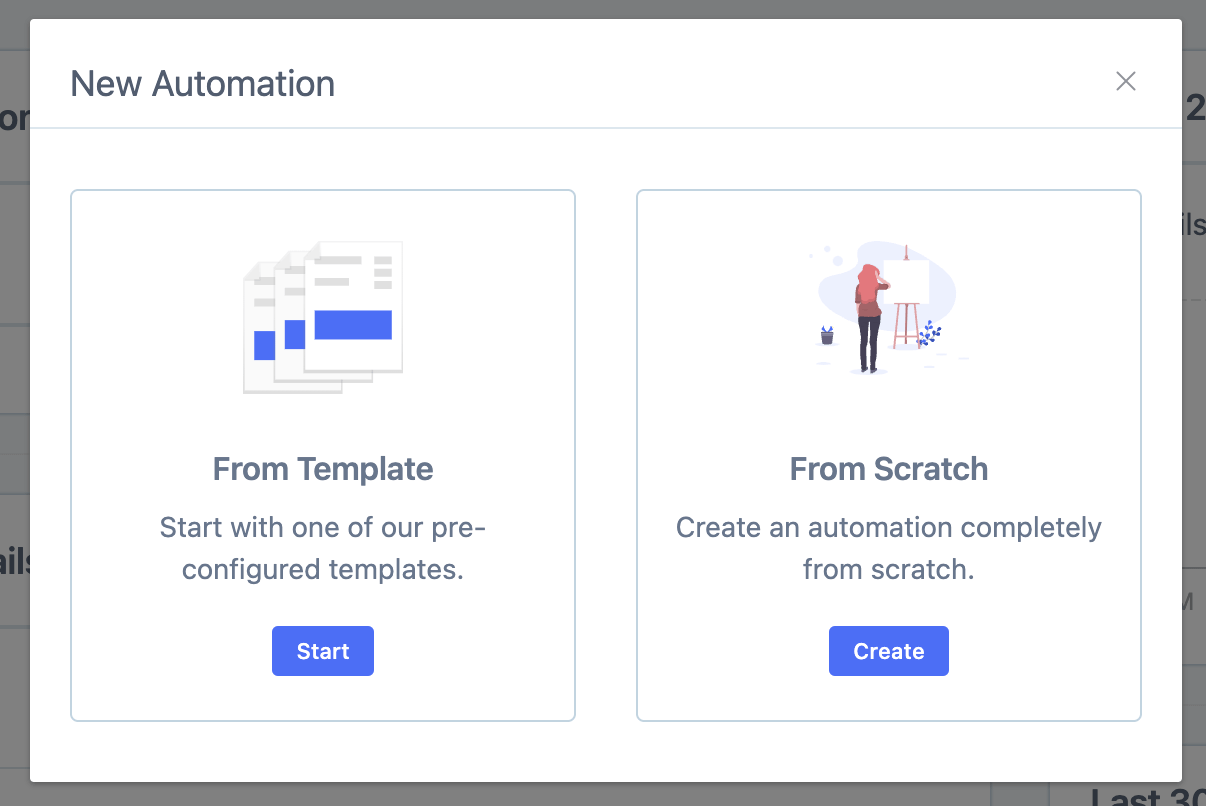Click the stacked documents template illustration
Screen dimensions: 1206x806
click(x=323, y=317)
